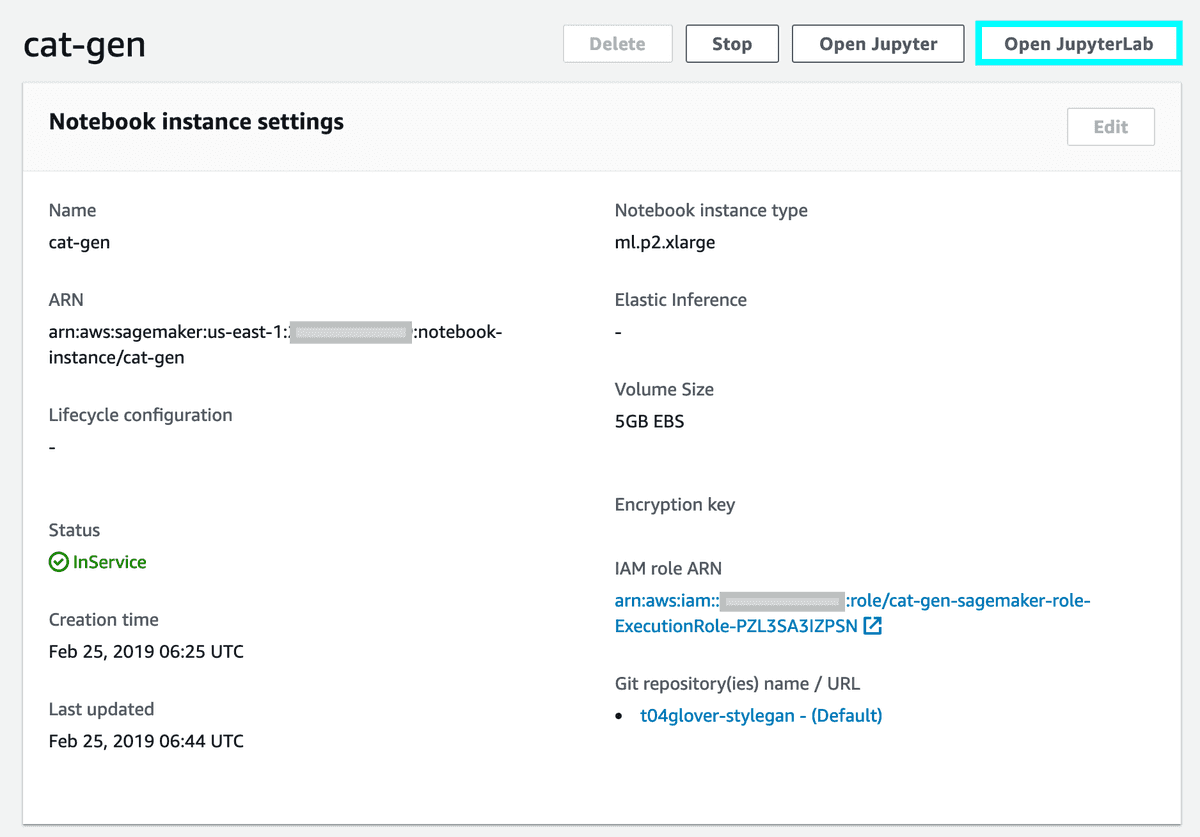Click the Last updated timestamp

(x=146, y=741)
